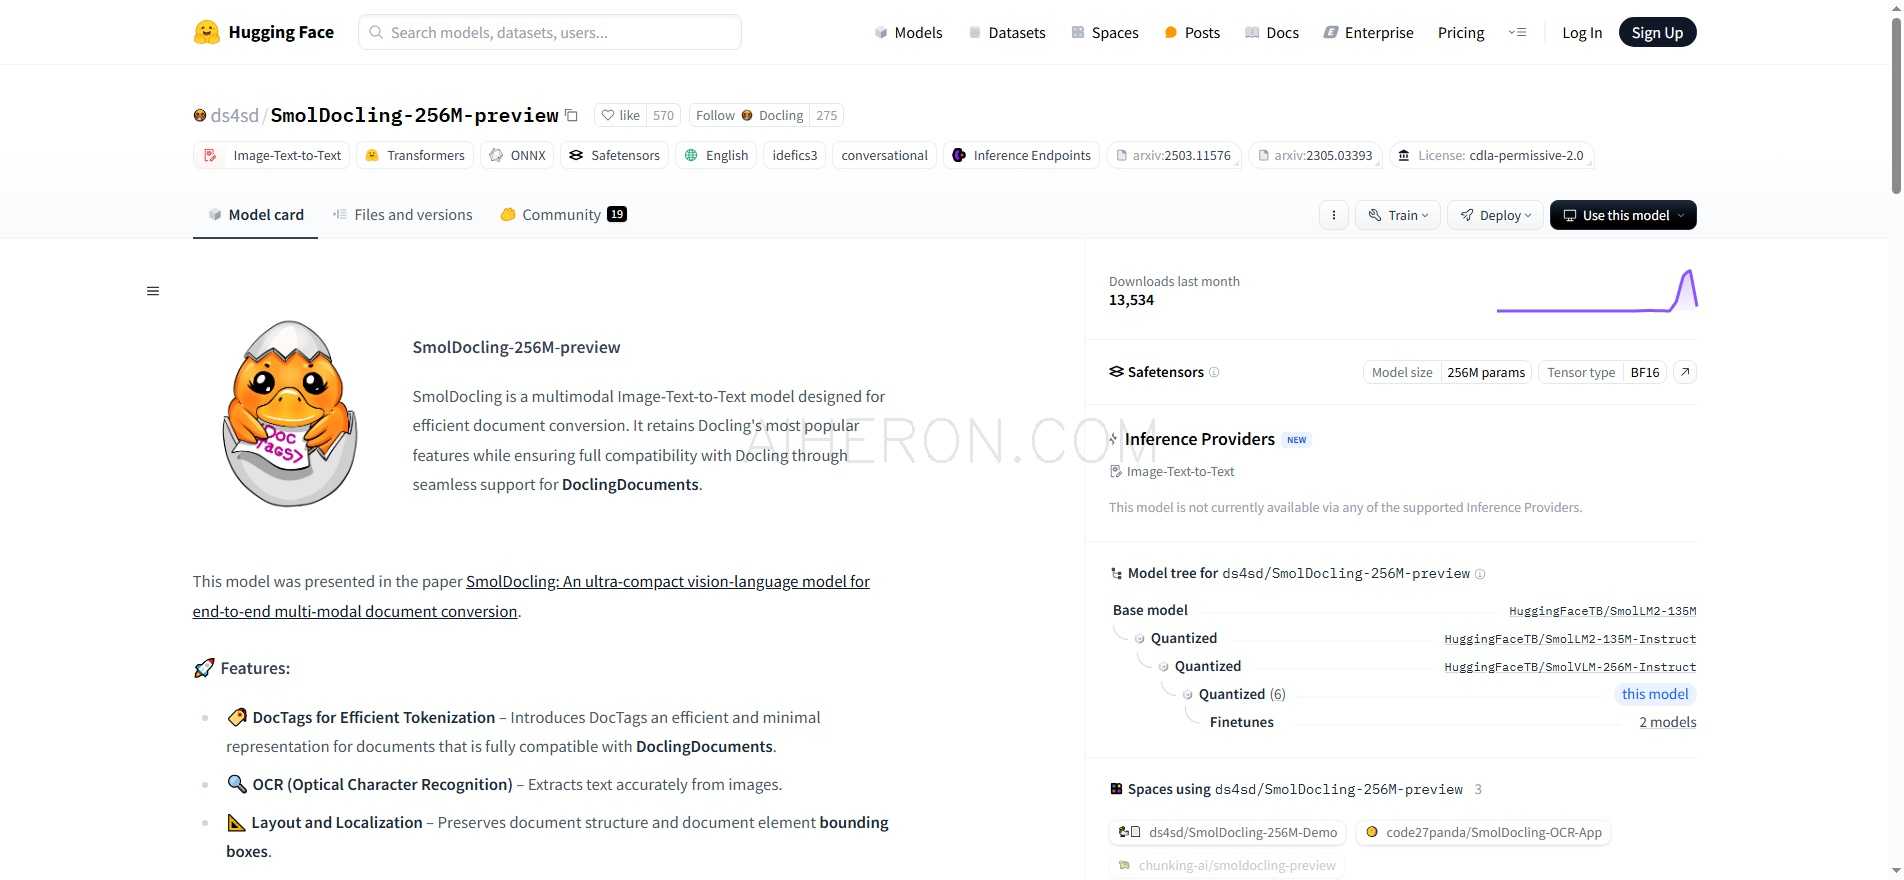The height and width of the screenshot is (880, 1904).
Task: Expand the Train dropdown
Action: (1398, 215)
